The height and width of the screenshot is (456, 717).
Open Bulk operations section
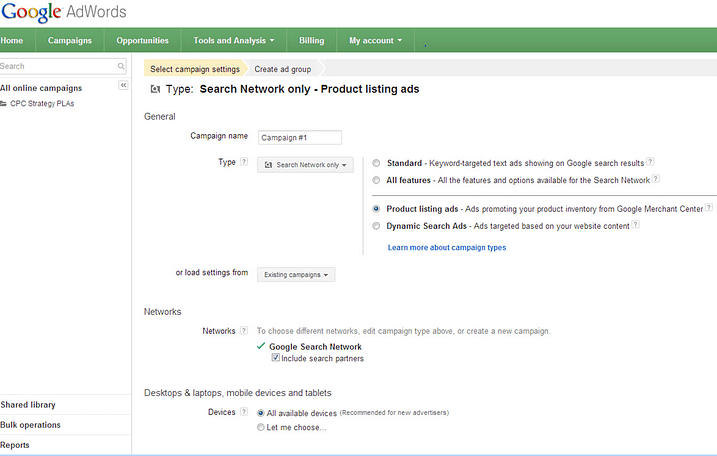31,425
